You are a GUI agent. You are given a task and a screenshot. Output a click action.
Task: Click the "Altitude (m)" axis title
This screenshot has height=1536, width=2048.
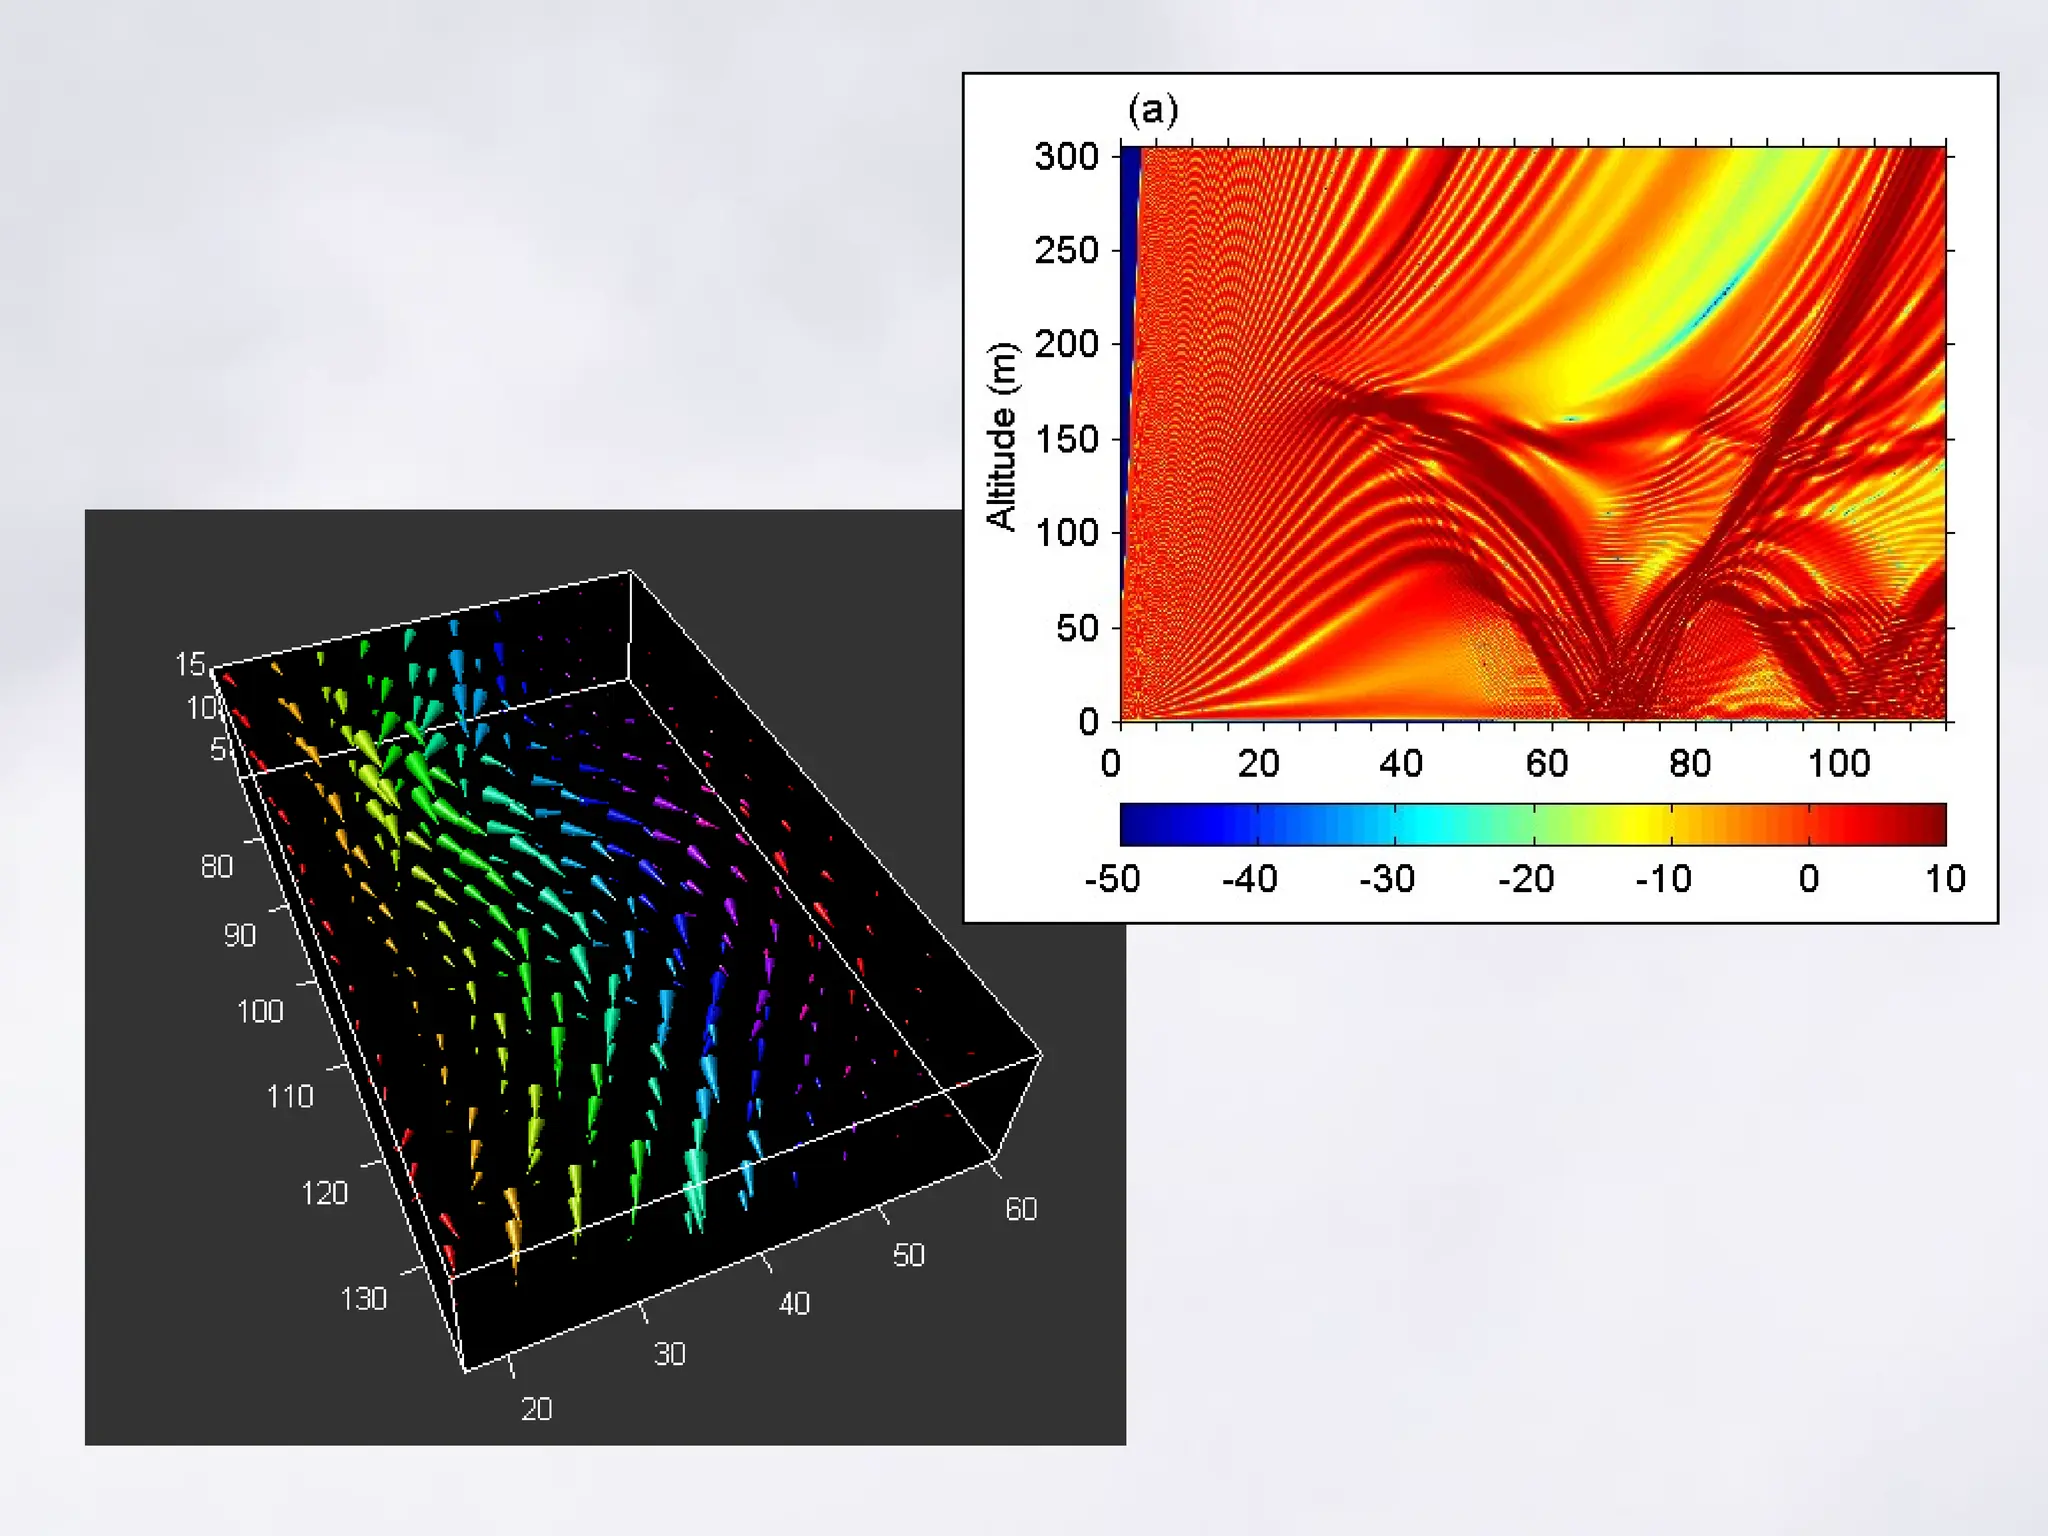(x=1002, y=435)
